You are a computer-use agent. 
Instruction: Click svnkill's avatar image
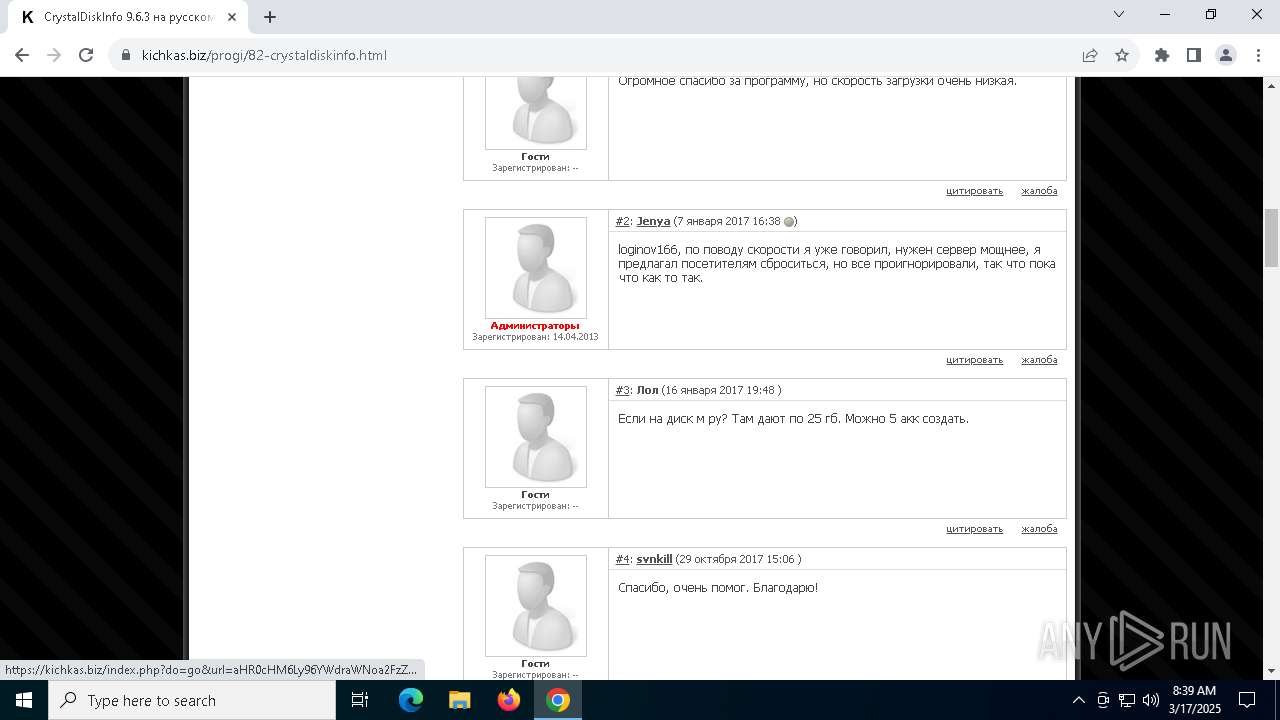(536, 606)
